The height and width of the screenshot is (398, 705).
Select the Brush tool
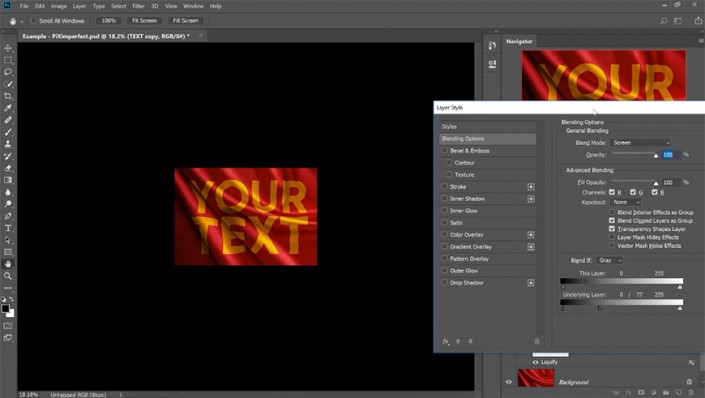(x=8, y=132)
